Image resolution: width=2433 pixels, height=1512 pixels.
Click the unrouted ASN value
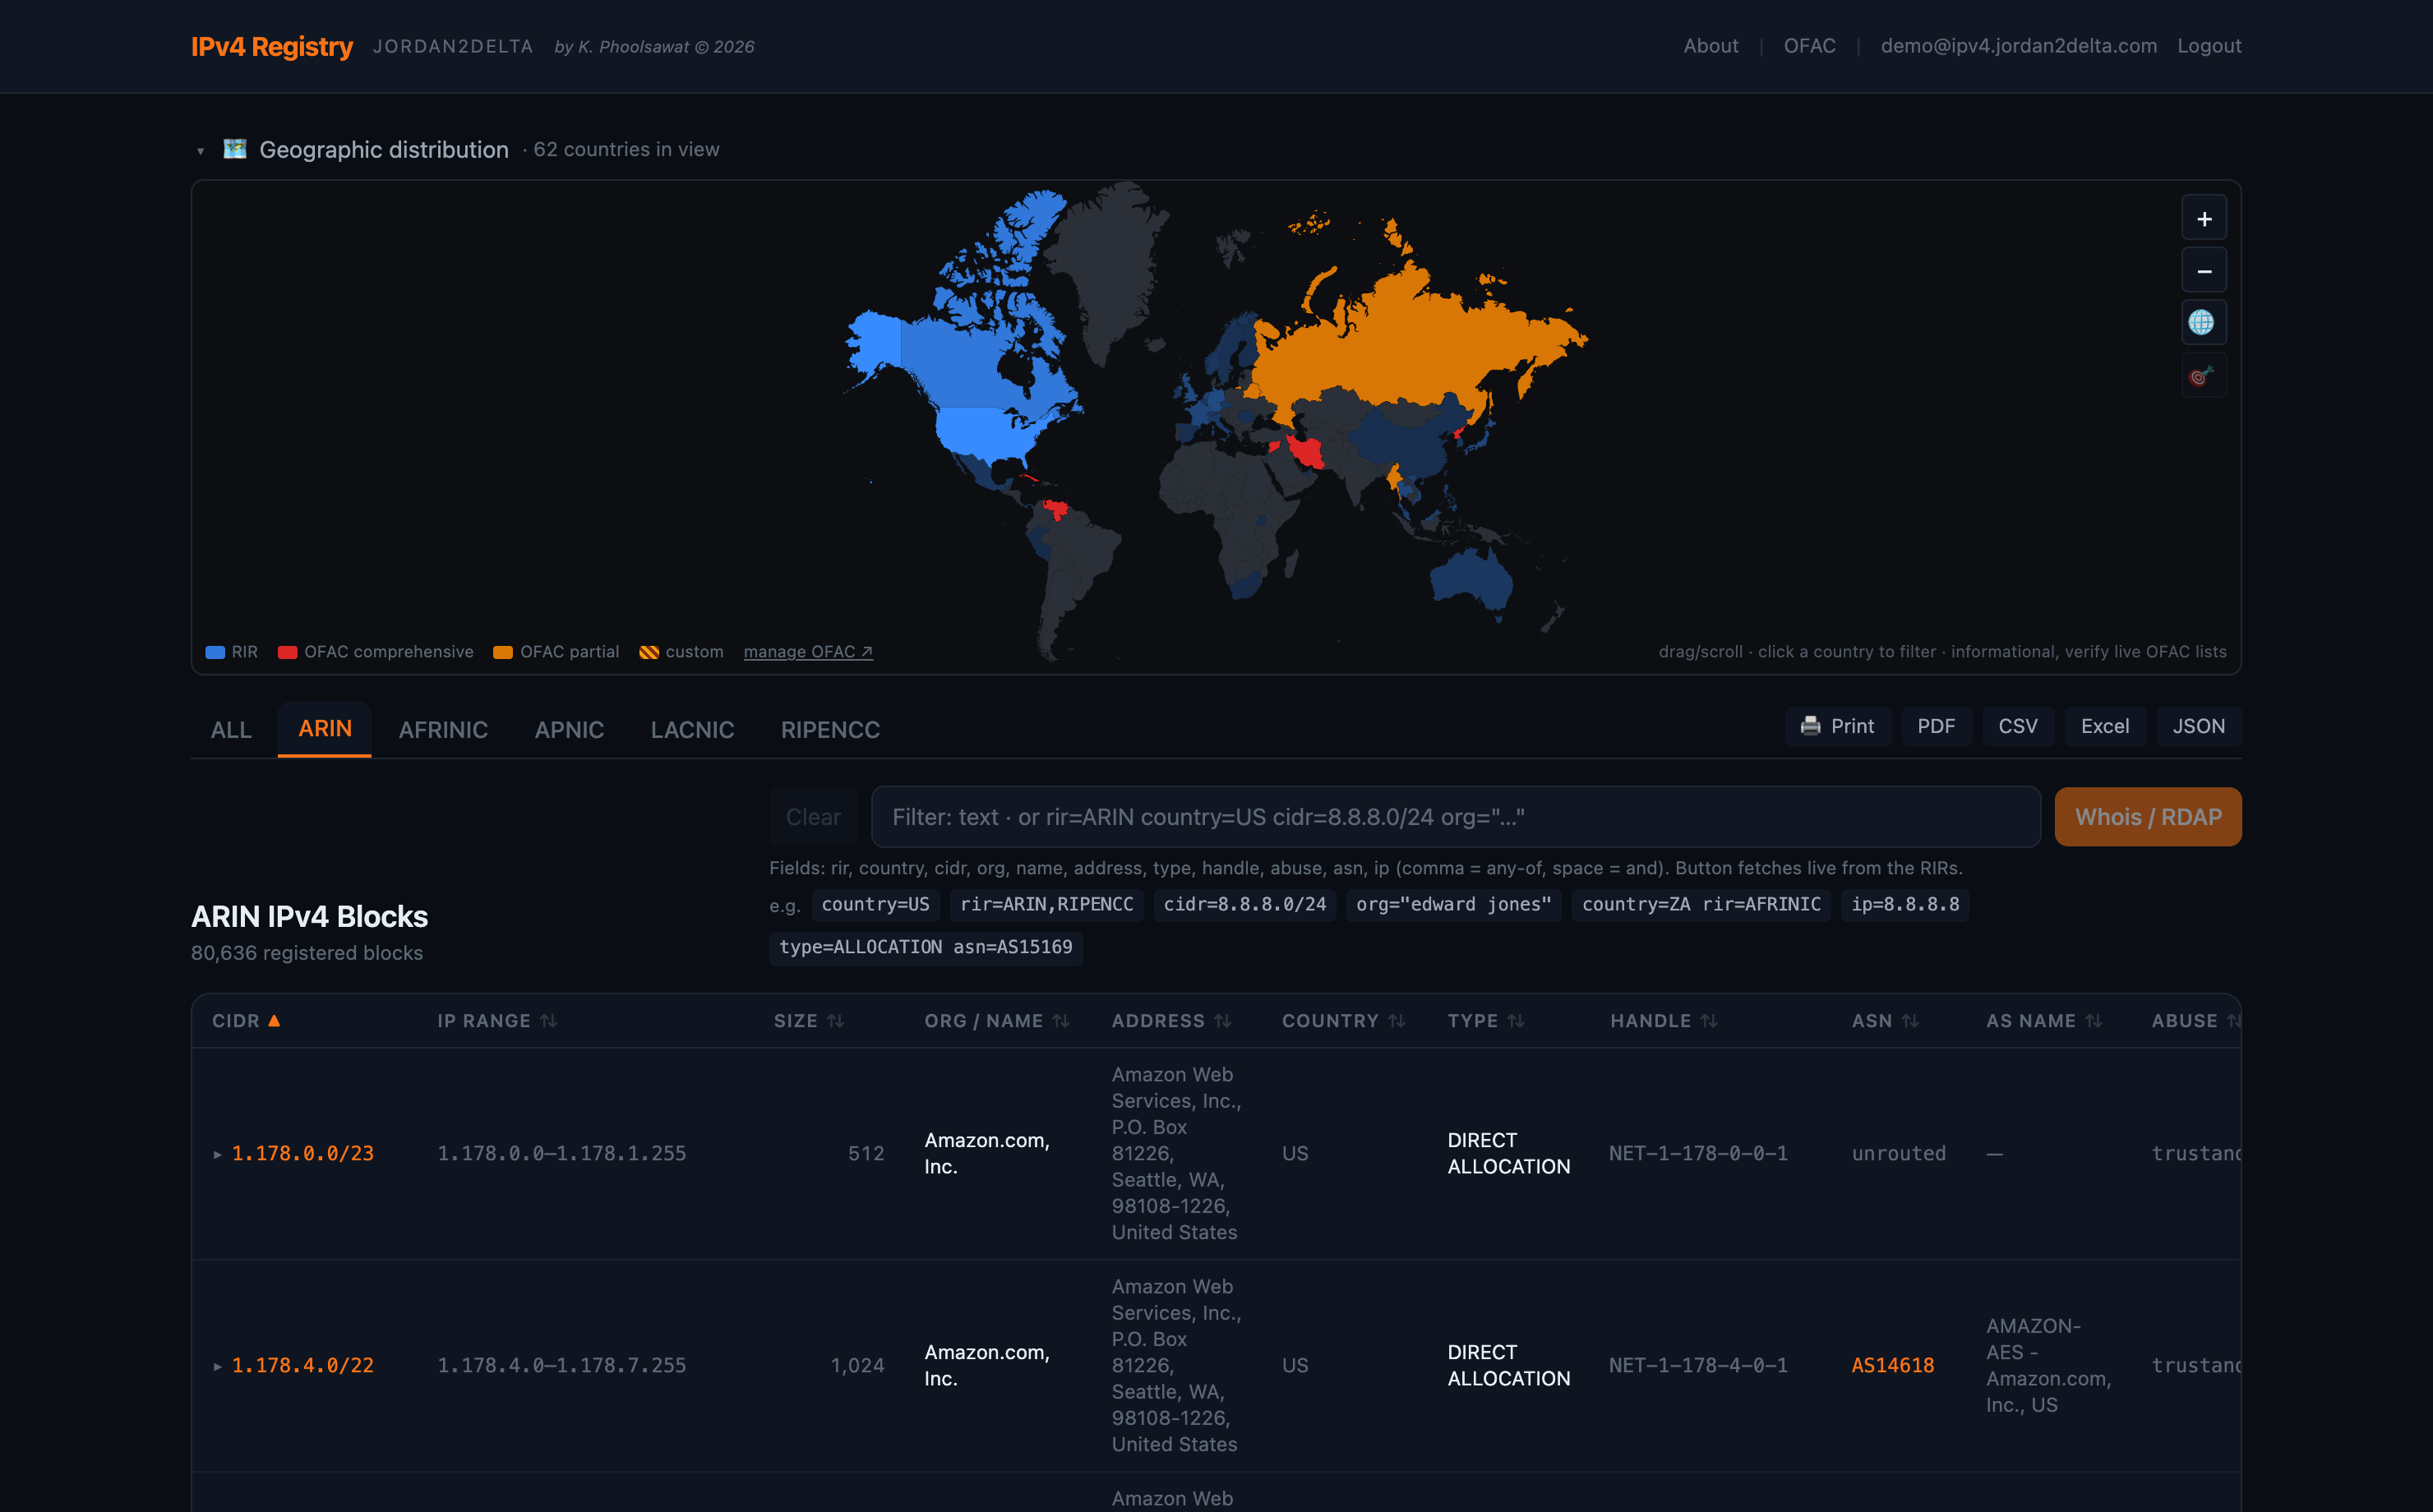(1898, 1154)
